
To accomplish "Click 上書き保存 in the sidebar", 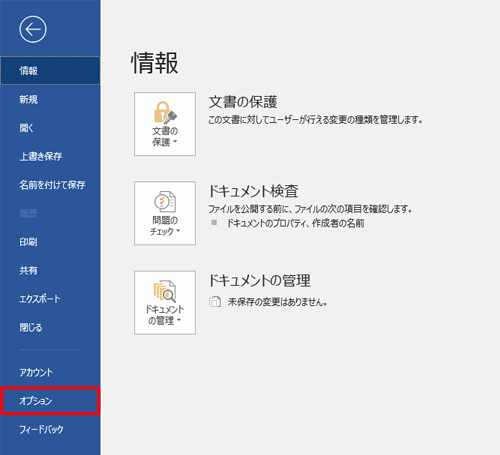I will coord(50,156).
